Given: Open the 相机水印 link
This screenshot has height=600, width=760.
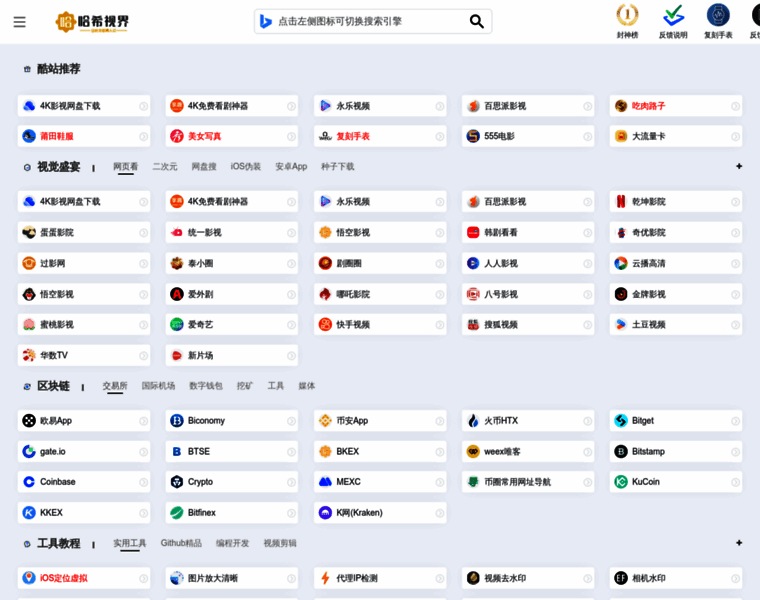Looking at the screenshot, I should [x=676, y=578].
